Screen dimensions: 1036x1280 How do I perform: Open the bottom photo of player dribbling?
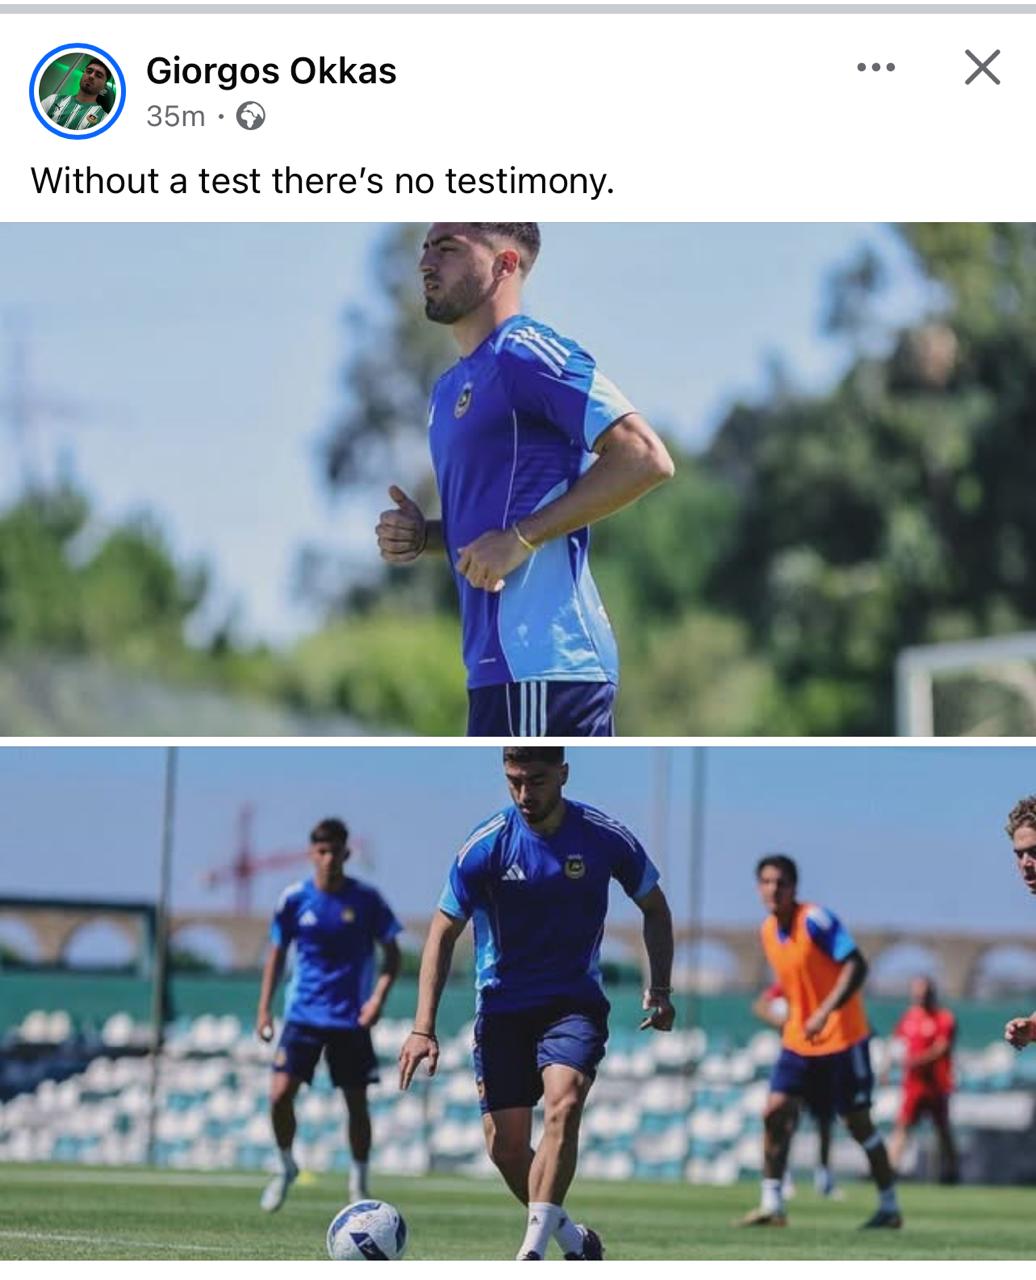click(518, 1003)
